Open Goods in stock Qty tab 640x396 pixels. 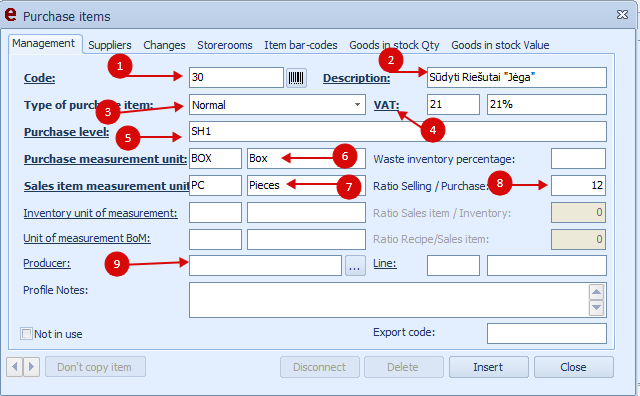(x=394, y=45)
